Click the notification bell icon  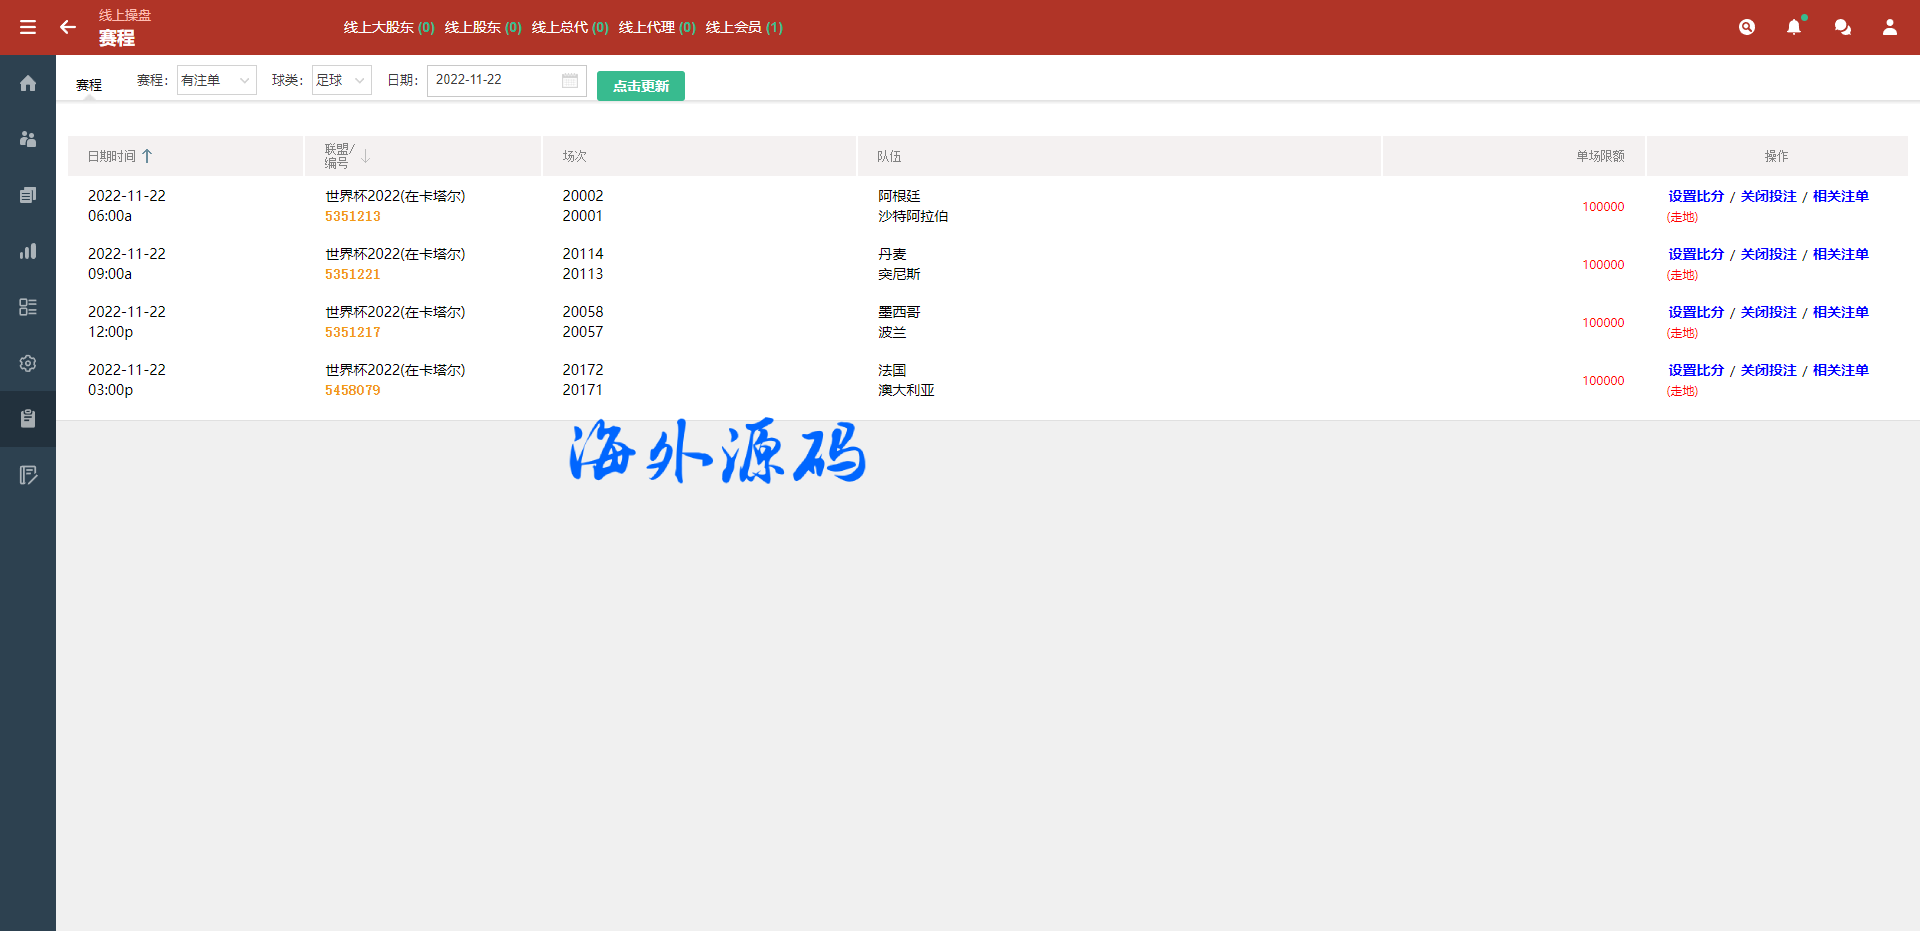1794,27
